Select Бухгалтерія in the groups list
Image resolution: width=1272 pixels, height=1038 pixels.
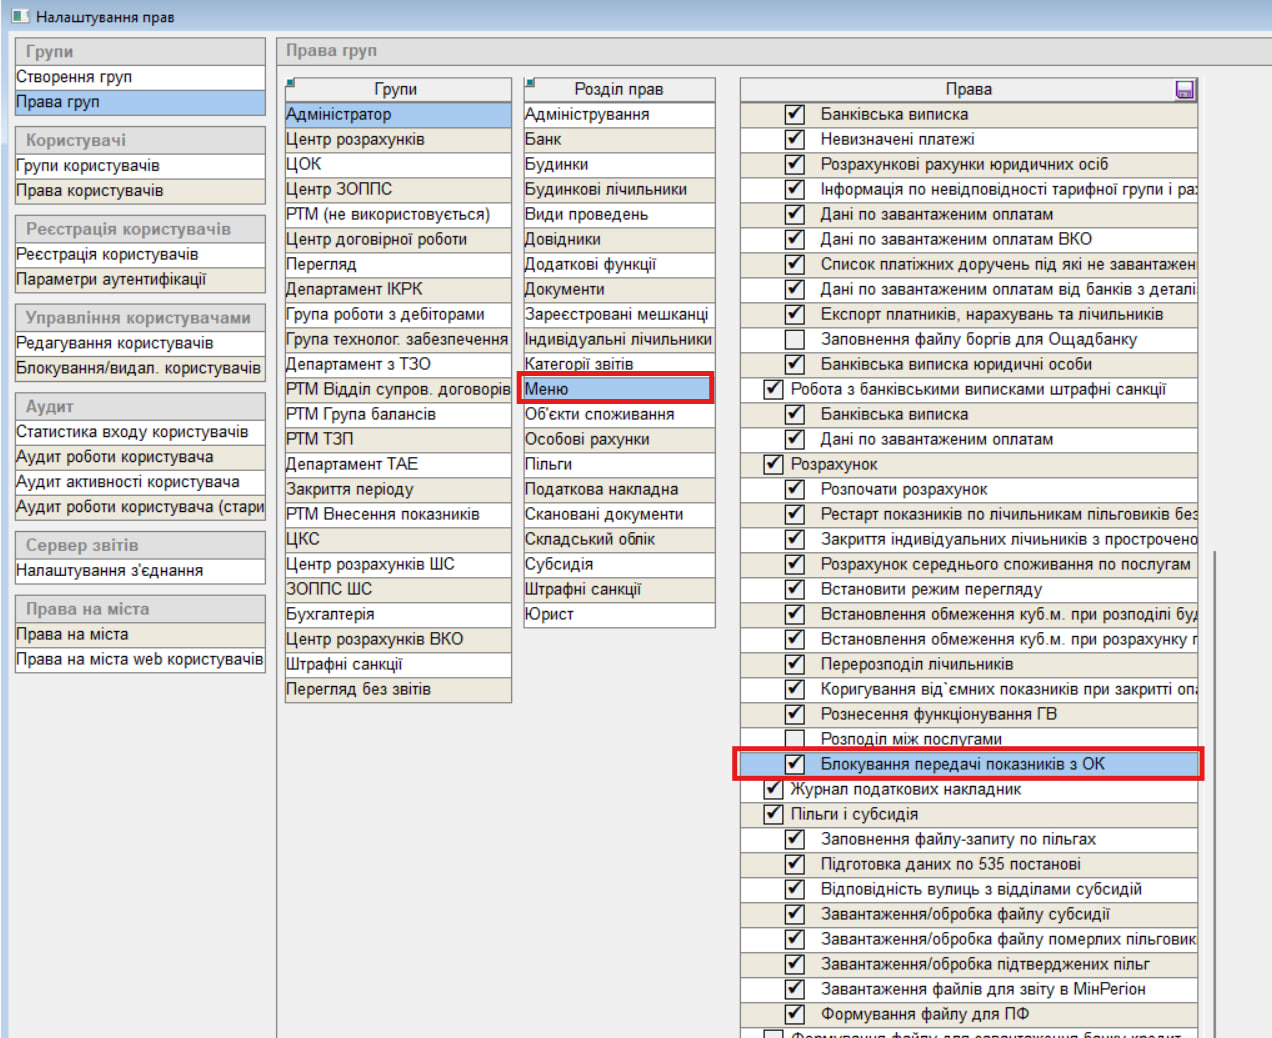point(330,614)
